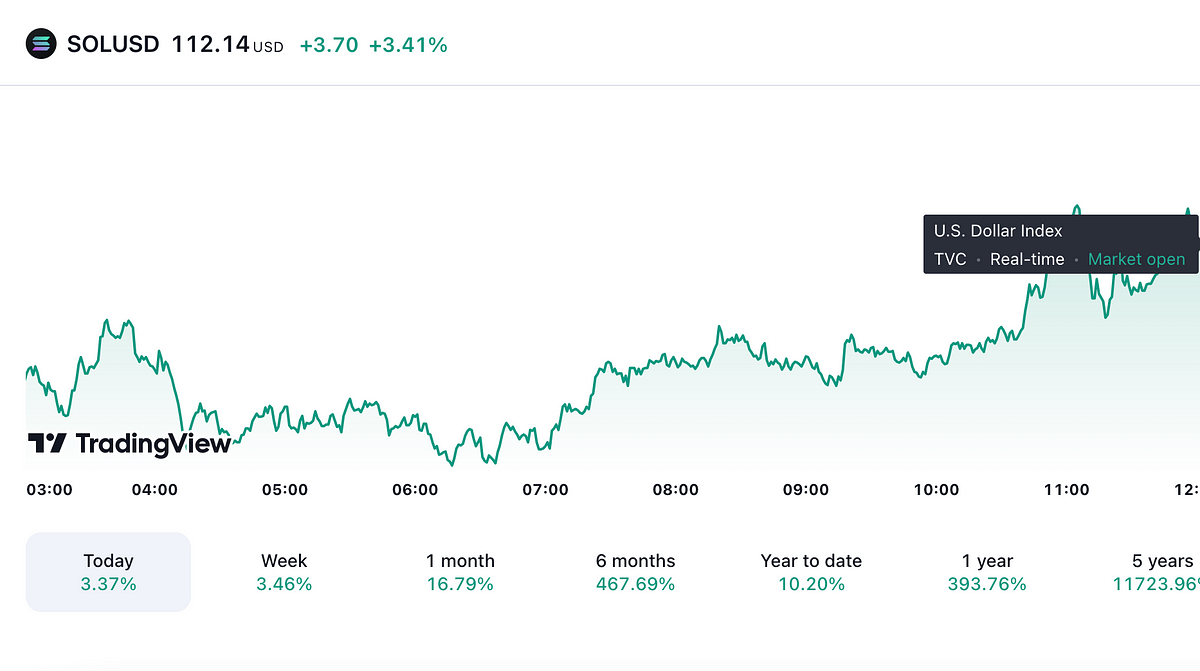
Task: Click the Real-time label in tooltip
Action: coord(1027,259)
